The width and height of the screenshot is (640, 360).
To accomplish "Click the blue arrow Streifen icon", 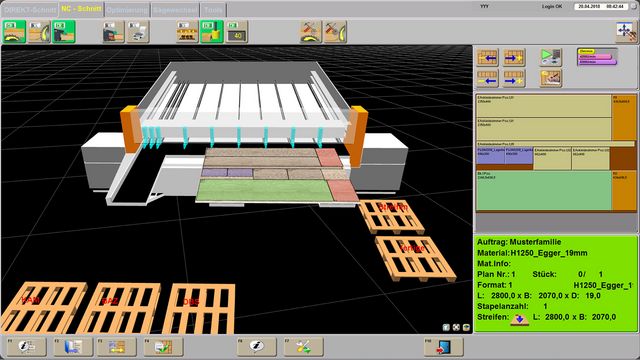I will tap(519, 319).
